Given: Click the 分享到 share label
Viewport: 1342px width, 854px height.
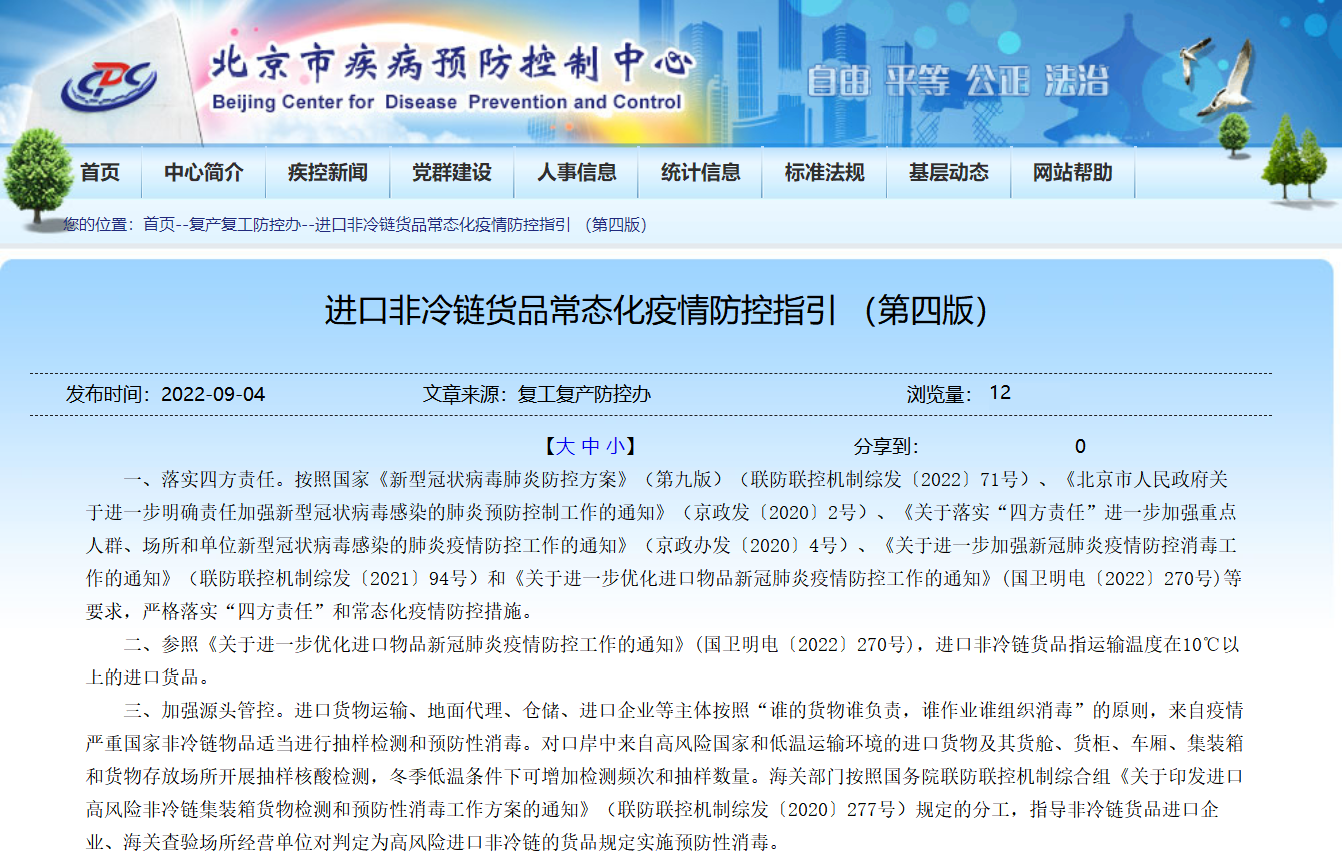Looking at the screenshot, I should click(885, 447).
